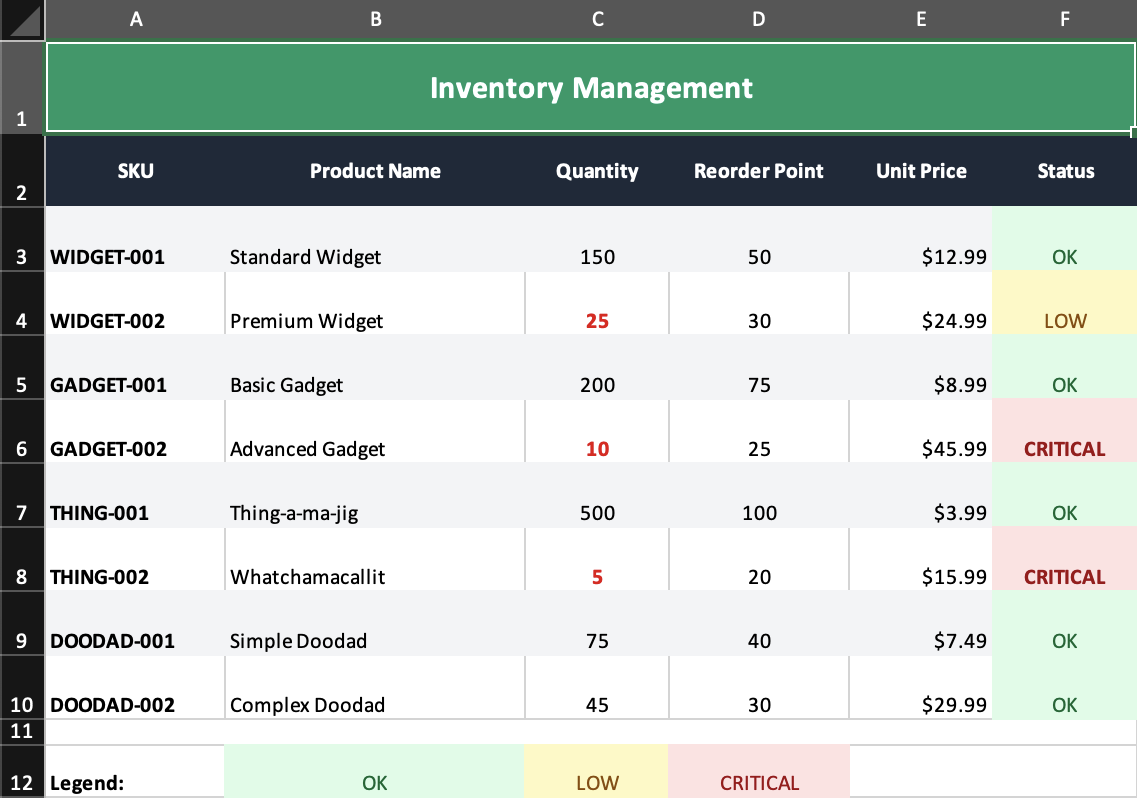Click the Select All corner triangle

point(22,19)
